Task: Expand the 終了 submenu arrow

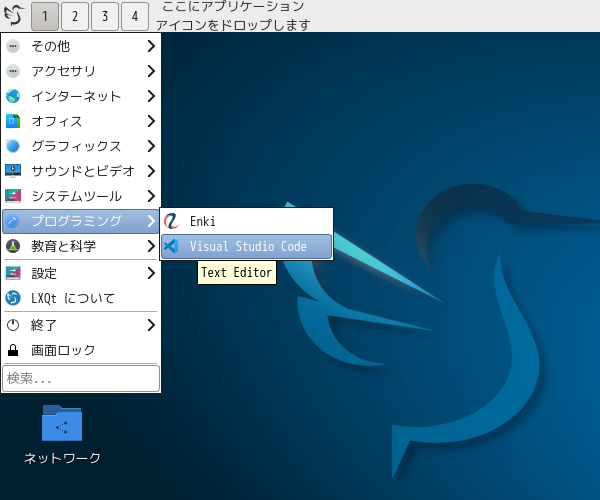Action: click(x=152, y=325)
